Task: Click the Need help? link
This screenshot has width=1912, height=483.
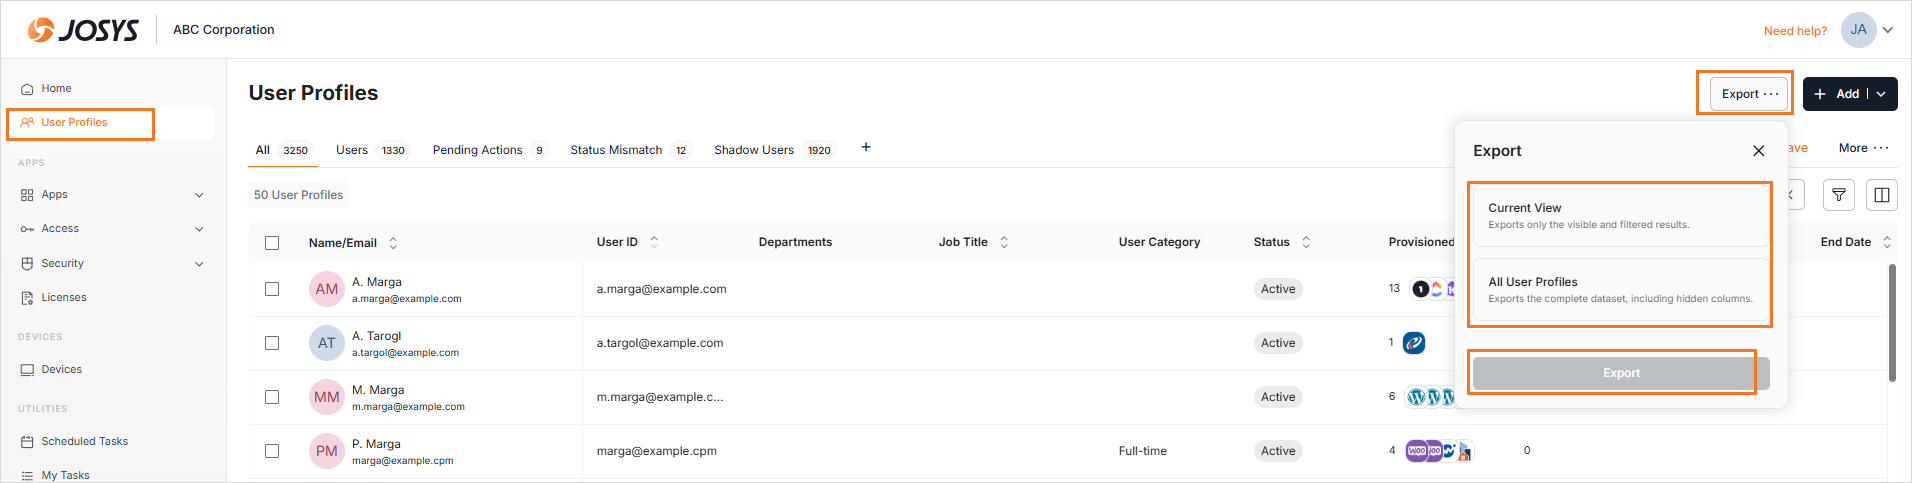Action: [1795, 31]
